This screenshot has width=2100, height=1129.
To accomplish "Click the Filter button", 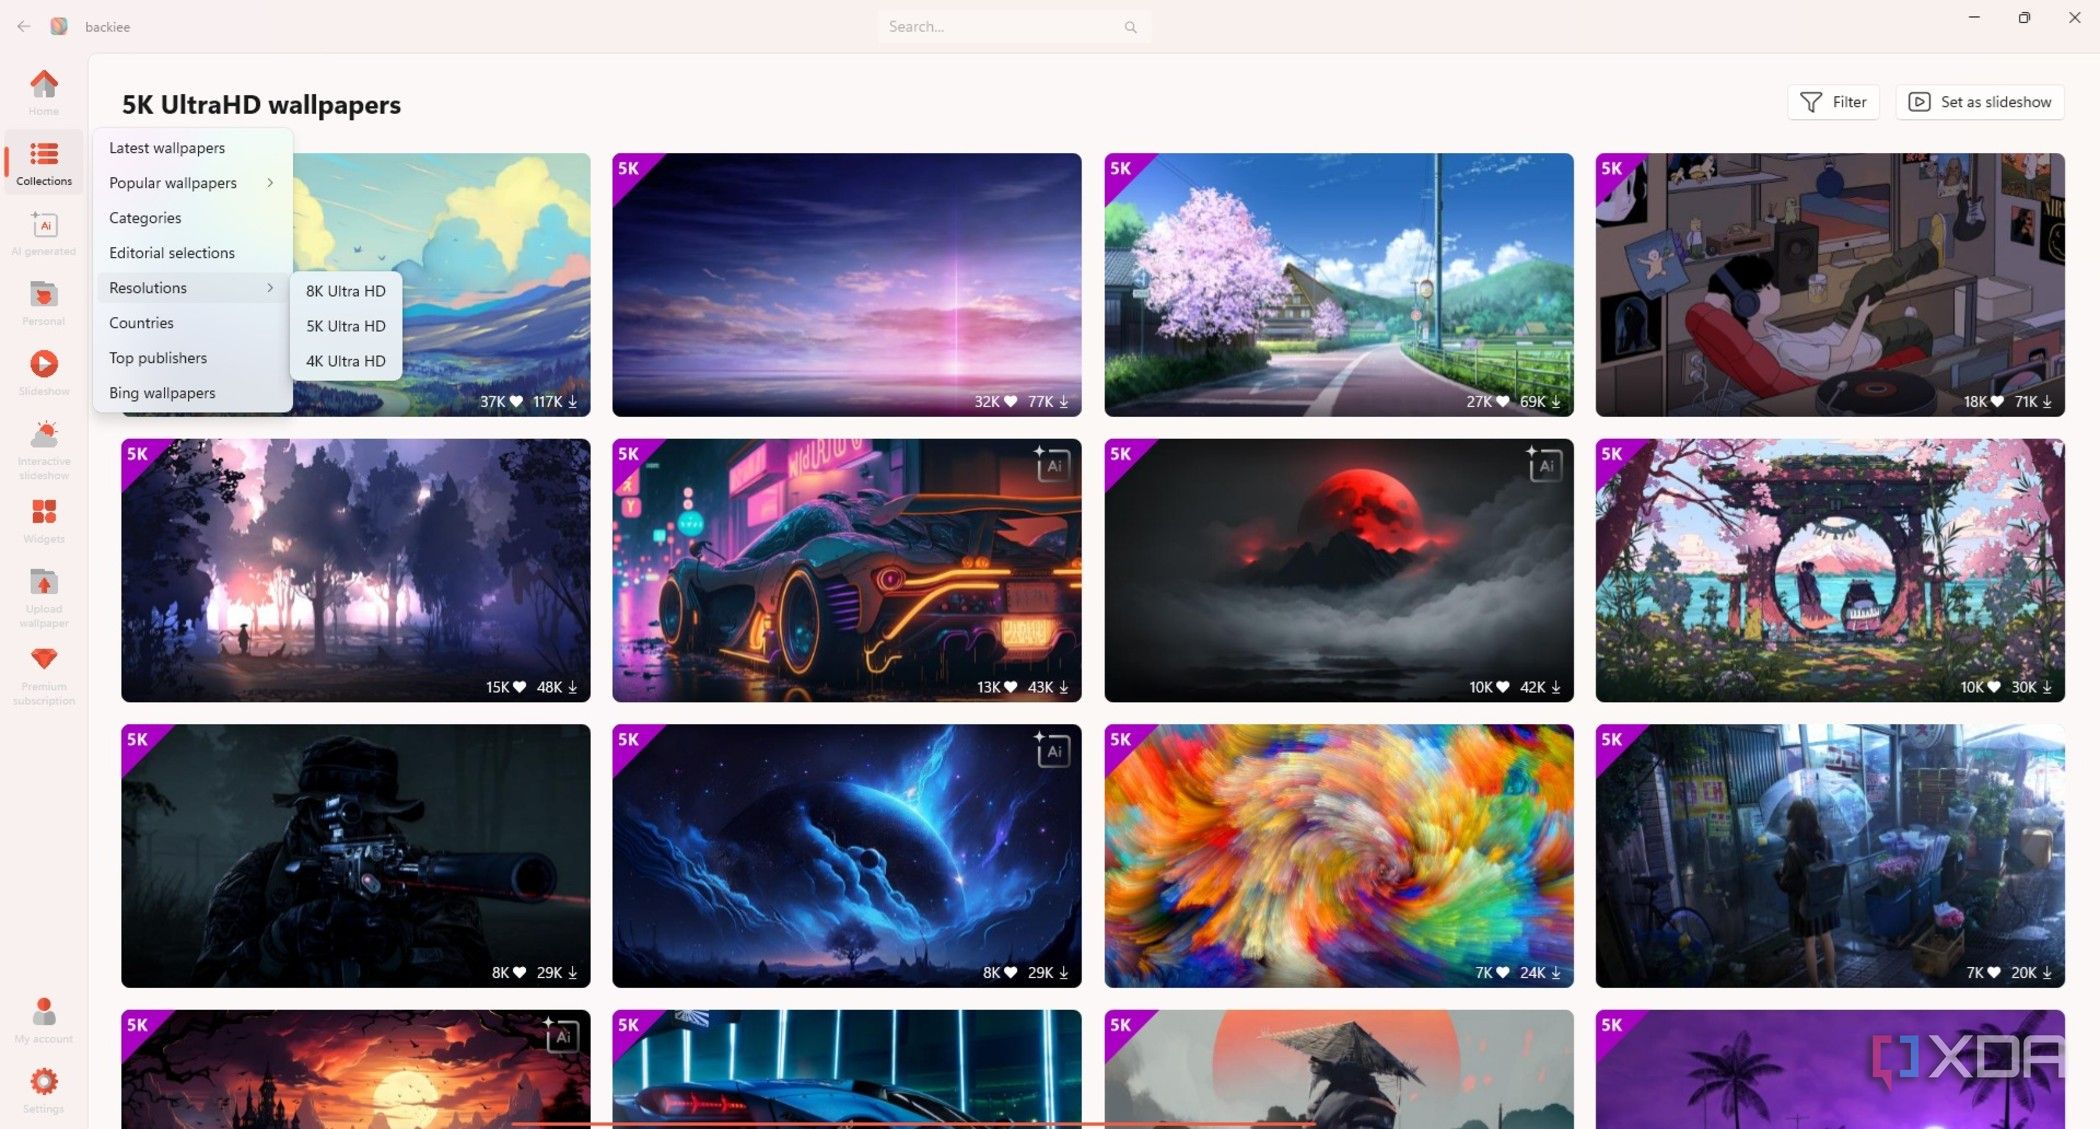I will click(x=1833, y=102).
